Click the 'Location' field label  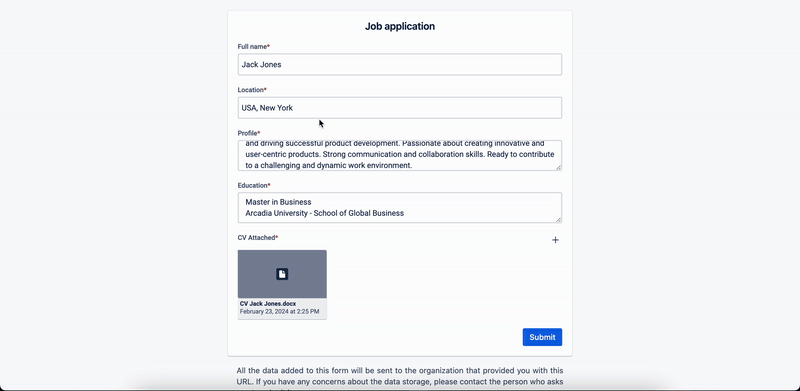(x=252, y=90)
